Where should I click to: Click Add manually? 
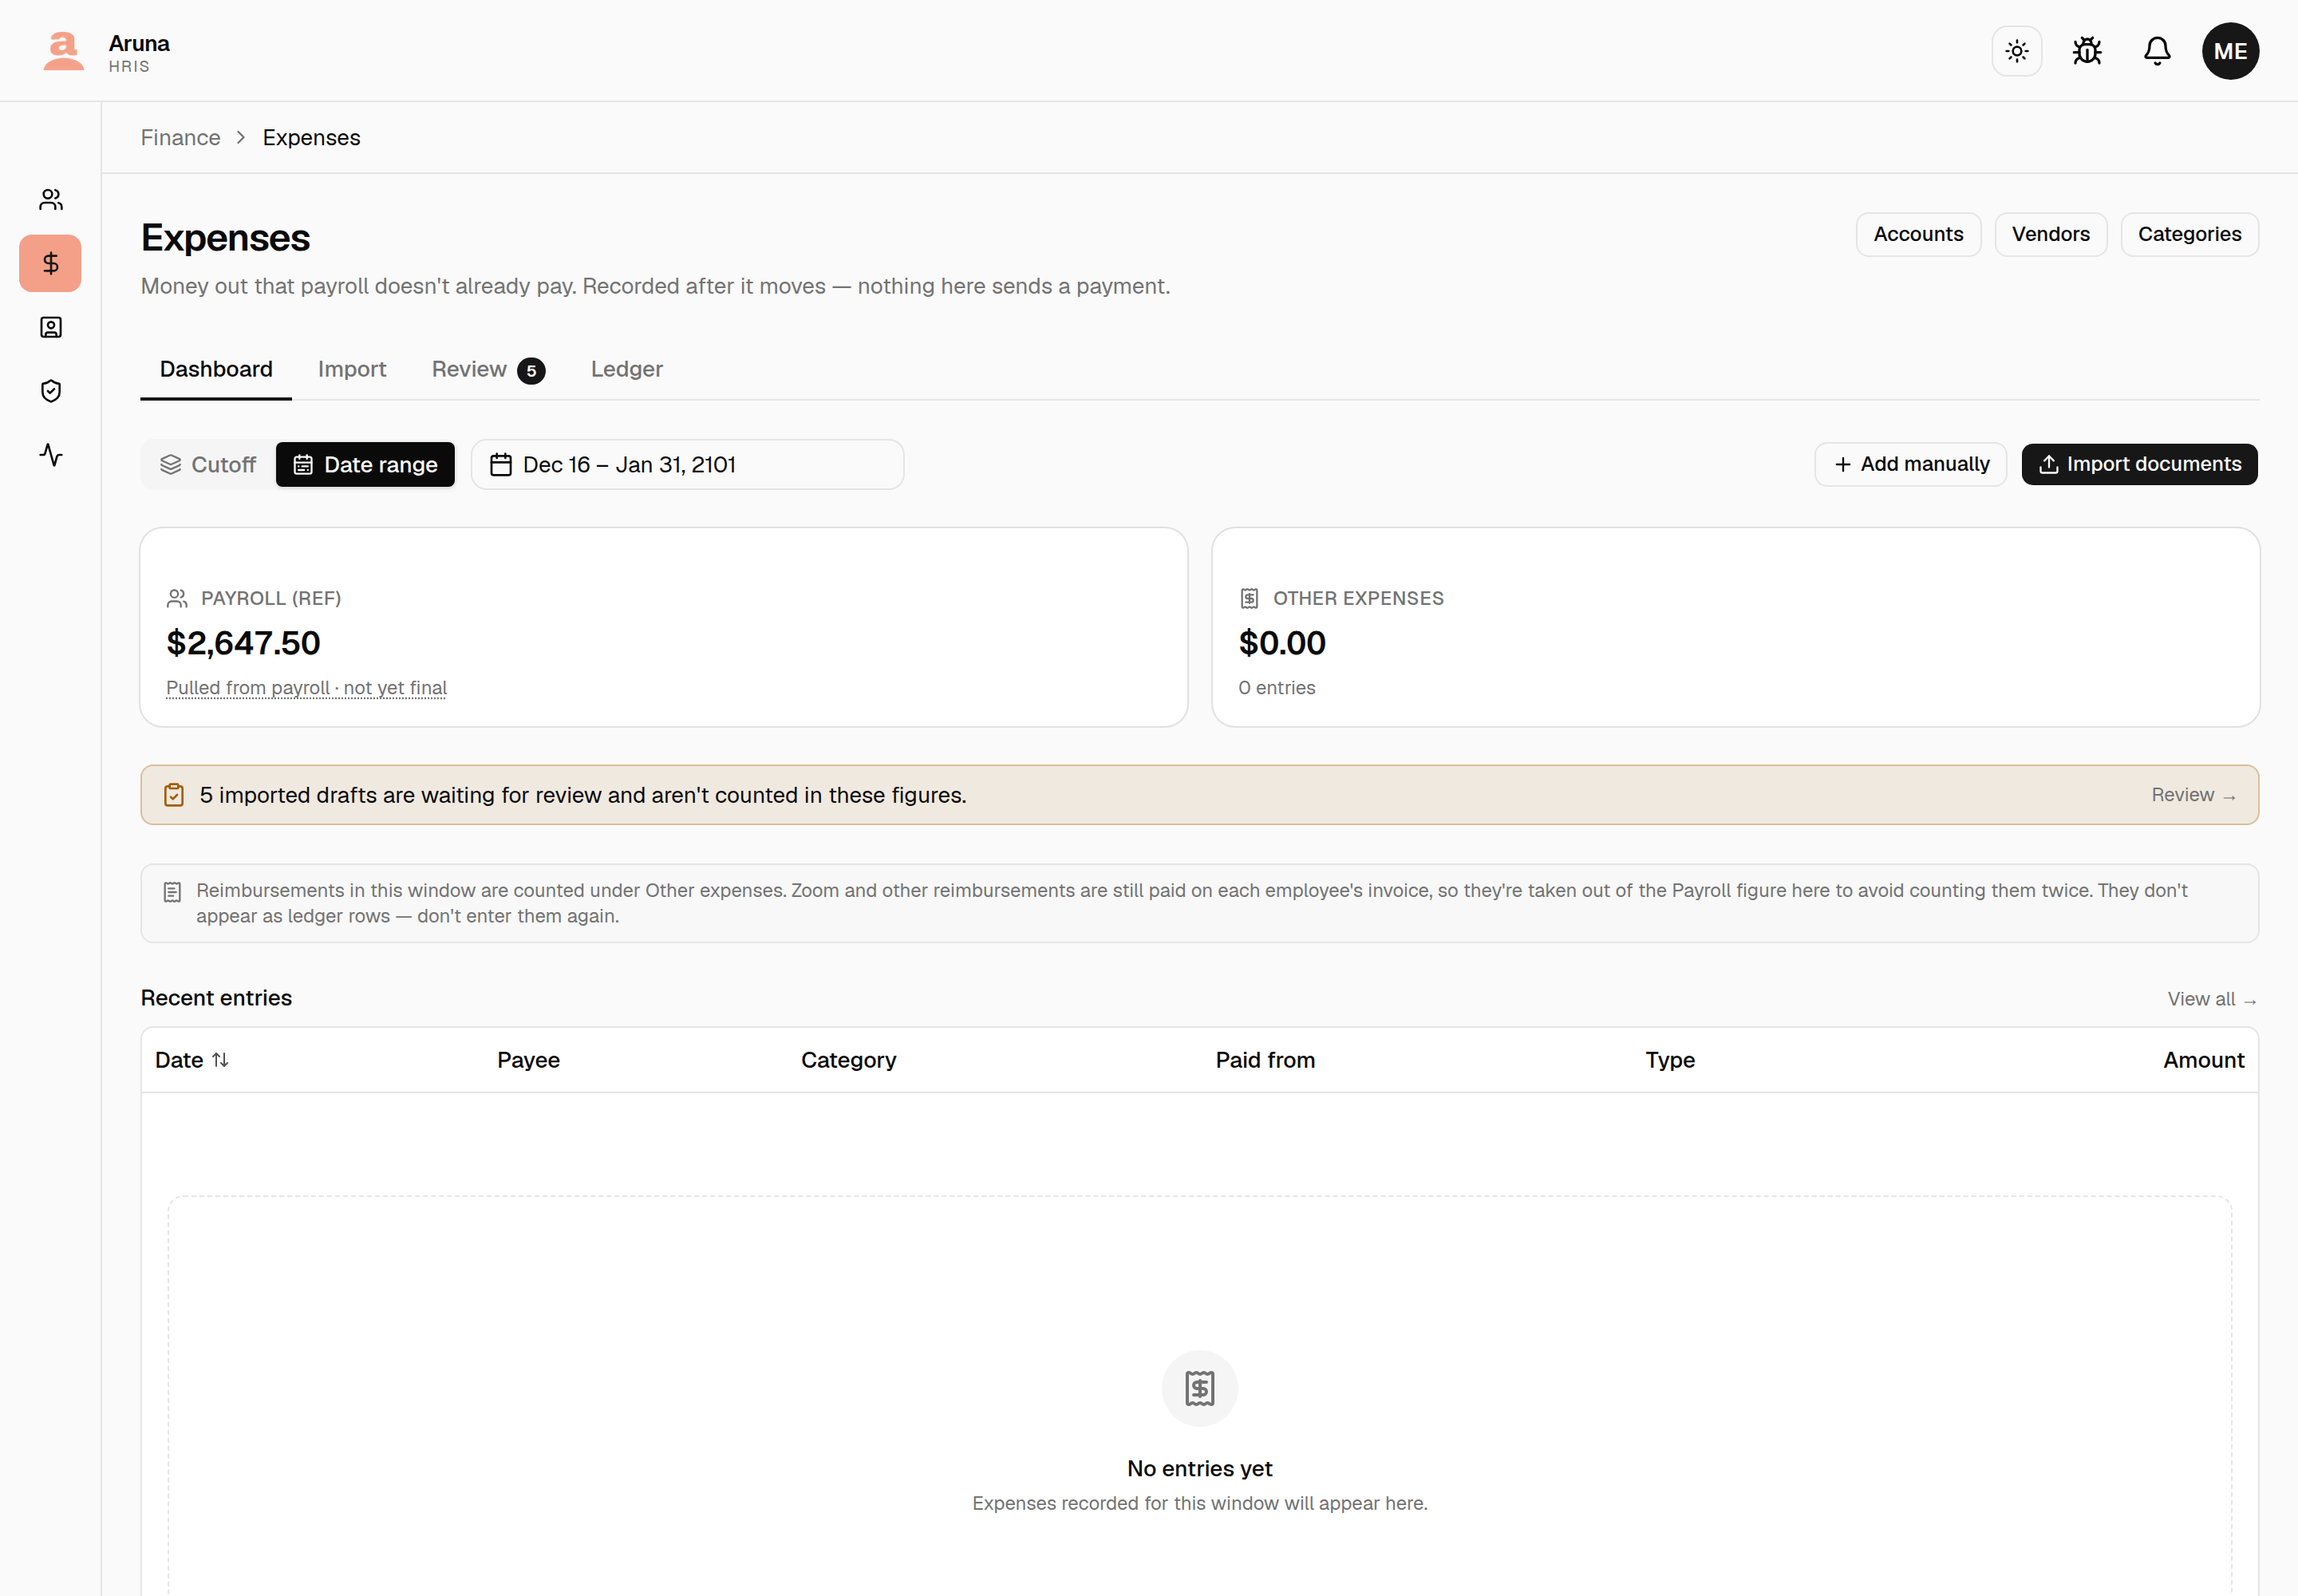[x=1910, y=464]
